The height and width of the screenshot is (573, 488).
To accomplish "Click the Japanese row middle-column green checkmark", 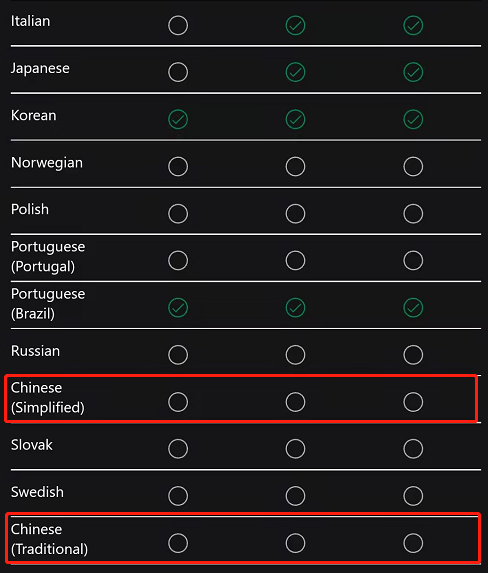I will pyautogui.click(x=295, y=72).
